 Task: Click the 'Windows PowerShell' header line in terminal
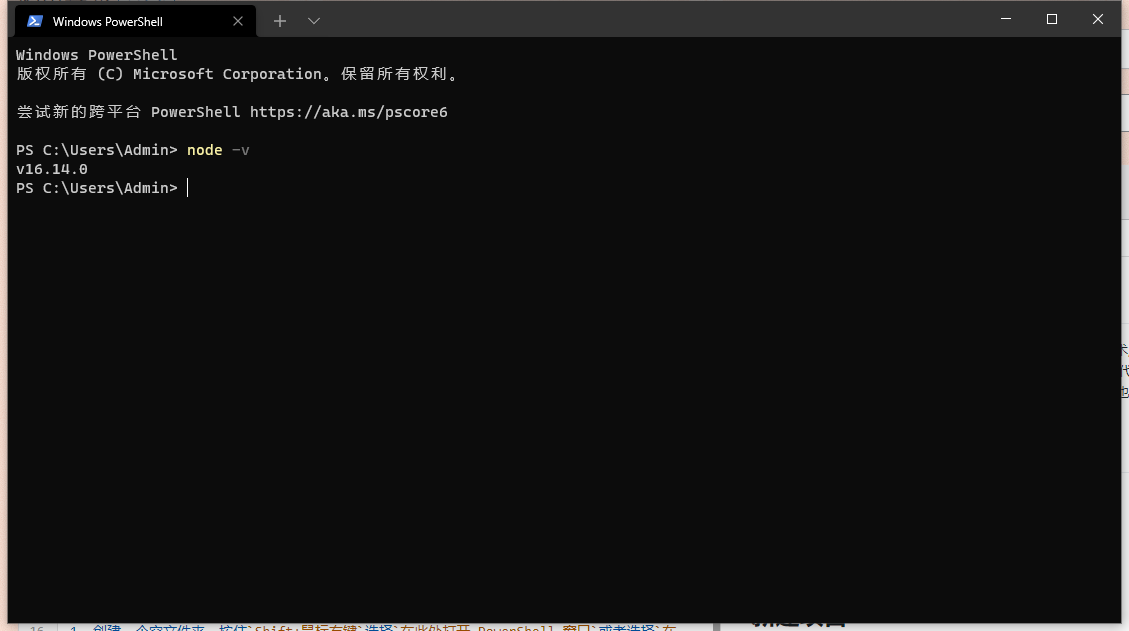click(96, 55)
